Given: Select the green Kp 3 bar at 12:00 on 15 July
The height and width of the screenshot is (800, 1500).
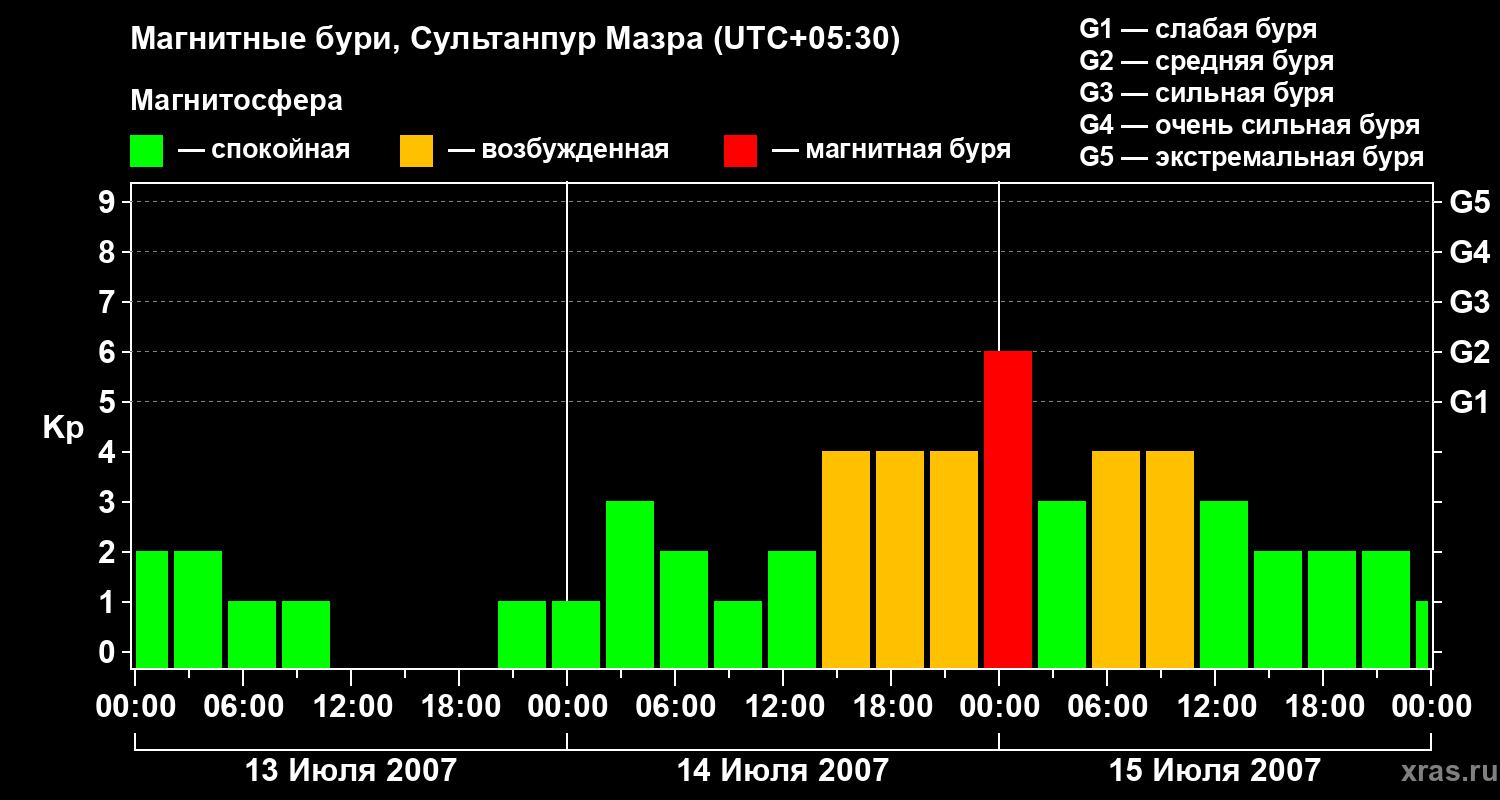Looking at the screenshot, I should [x=1224, y=585].
